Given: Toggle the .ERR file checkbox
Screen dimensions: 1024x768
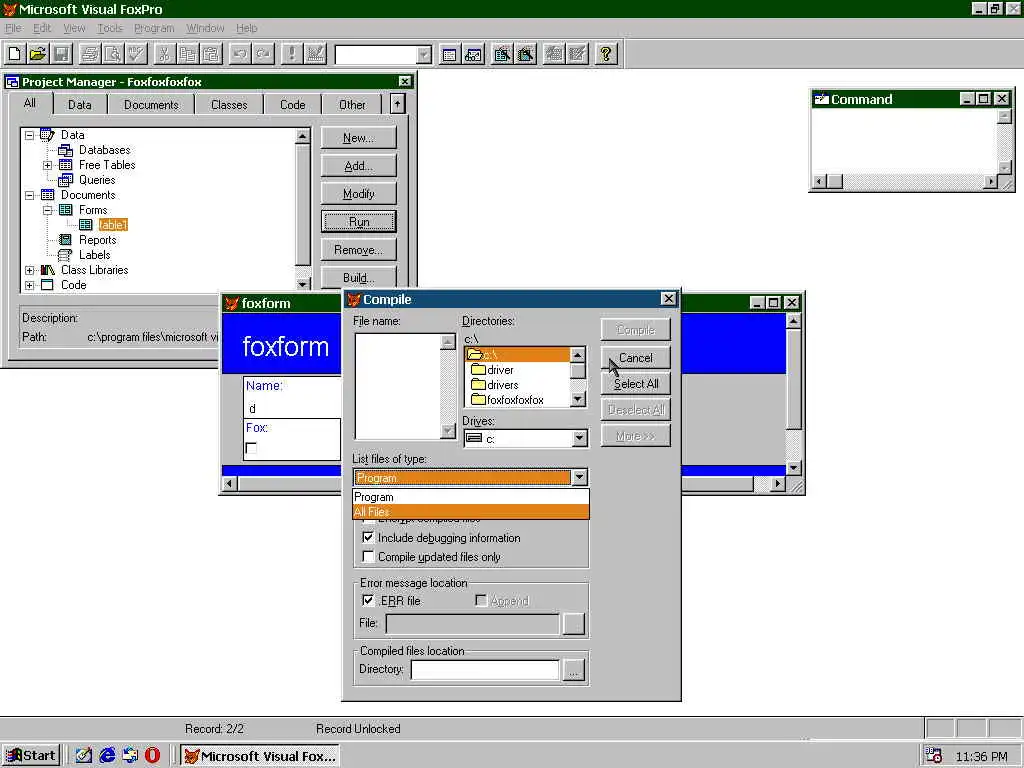Looking at the screenshot, I should pos(368,600).
